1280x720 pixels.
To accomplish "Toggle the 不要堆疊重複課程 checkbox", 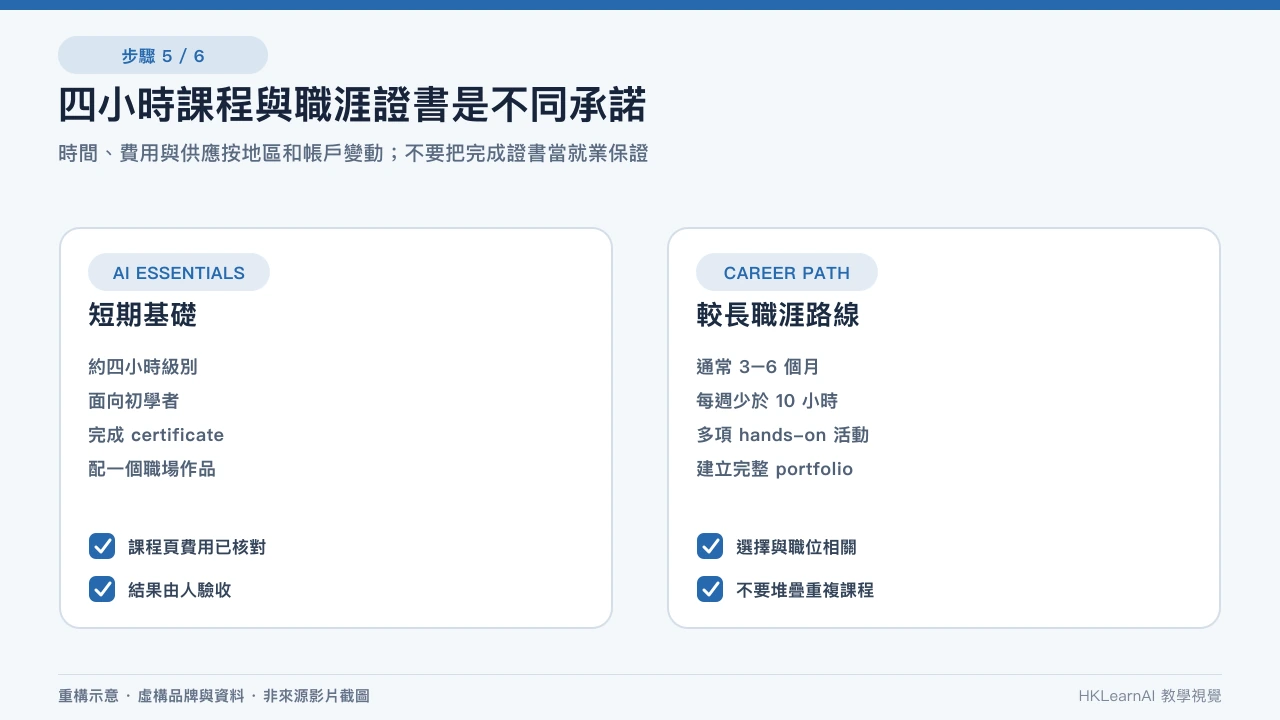I will pyautogui.click(x=710, y=589).
